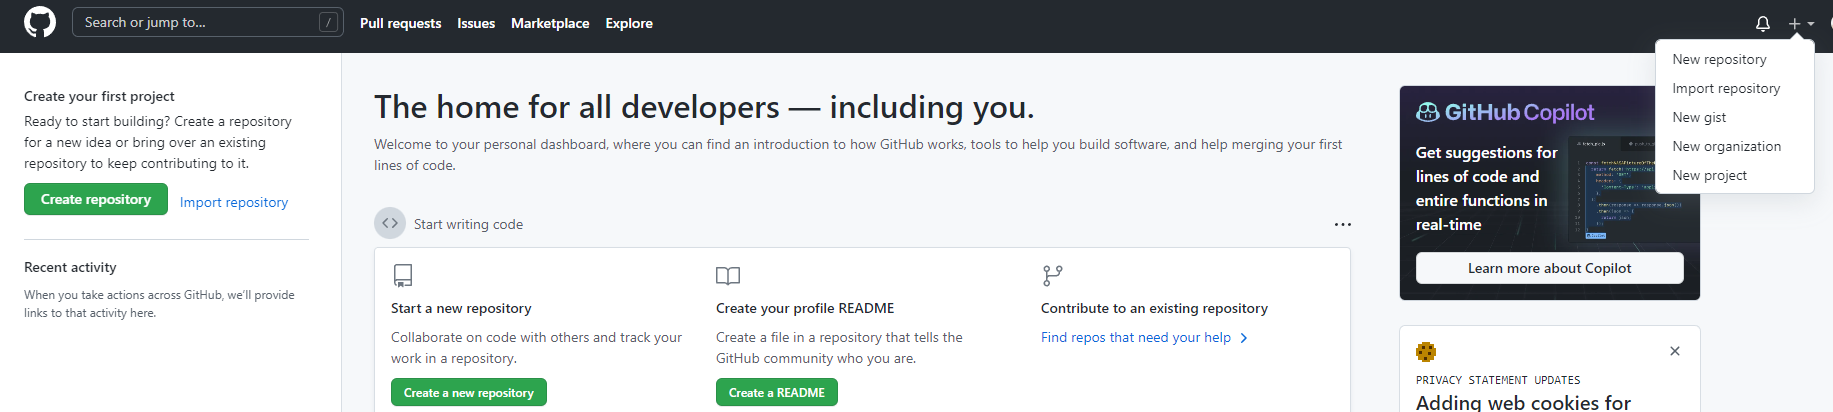Screen dimensions: 1833x412
Task: Select New gist menu entry
Action: (x=1734, y=117)
